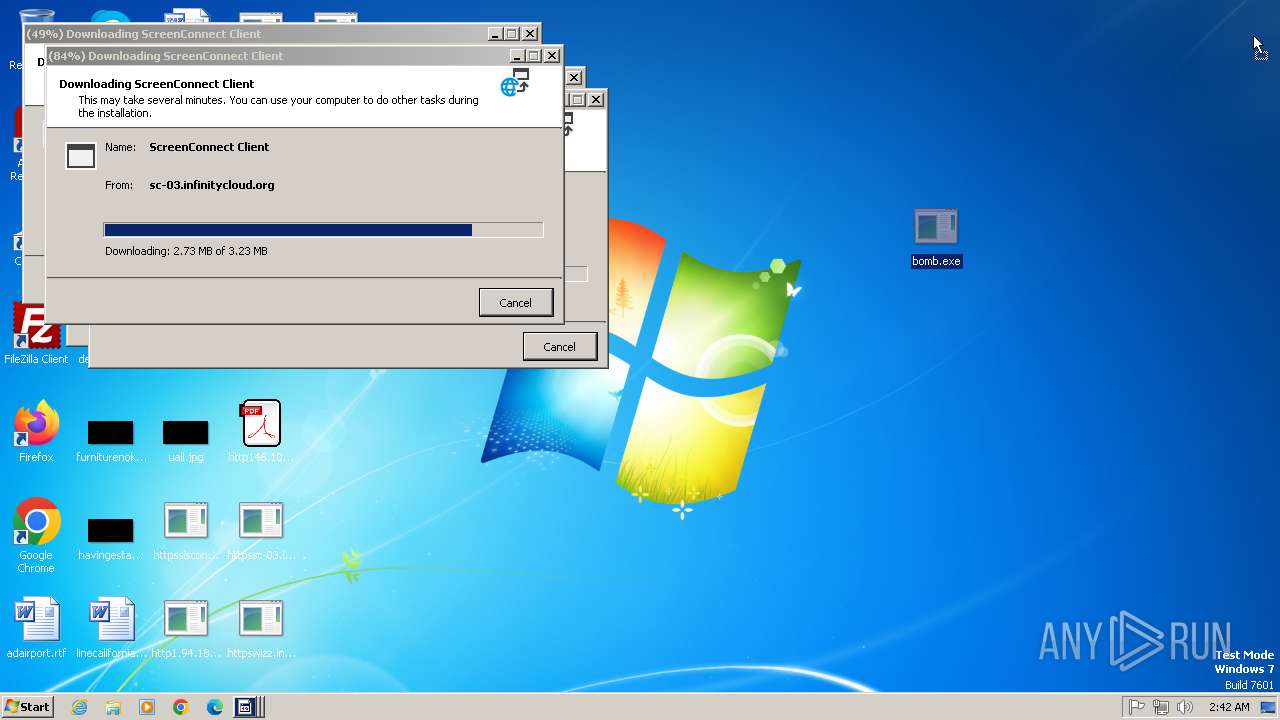This screenshot has width=1280, height=720.
Task: Select the Firefox desktop shortcut
Action: [x=36, y=432]
